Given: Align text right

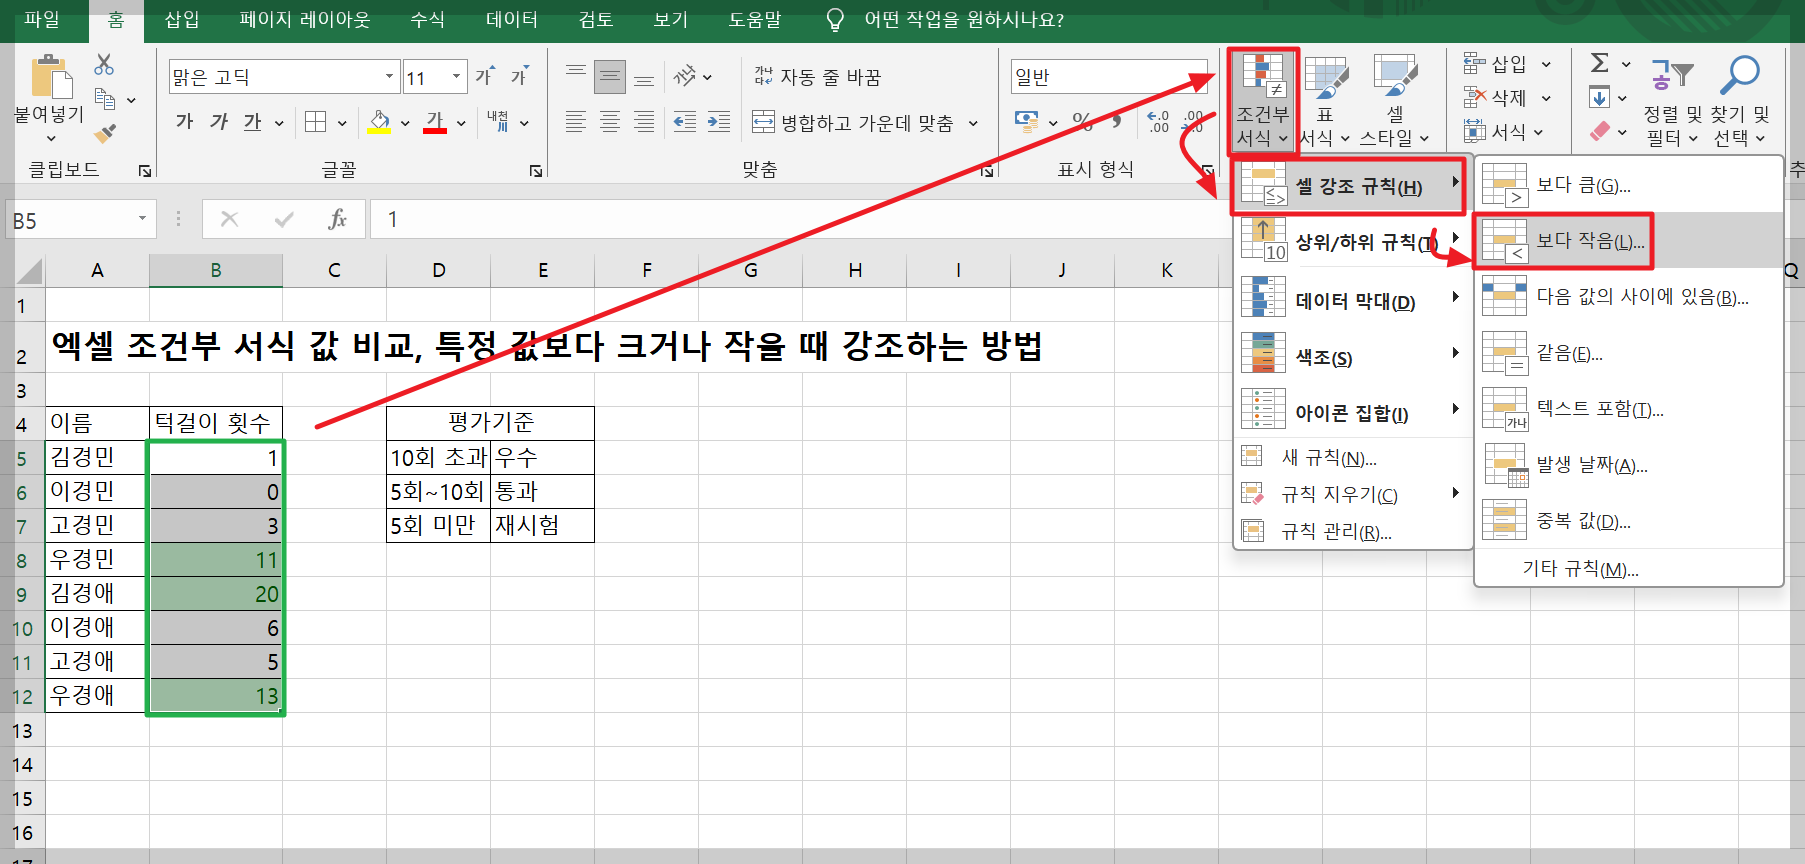Looking at the screenshot, I should 644,122.
